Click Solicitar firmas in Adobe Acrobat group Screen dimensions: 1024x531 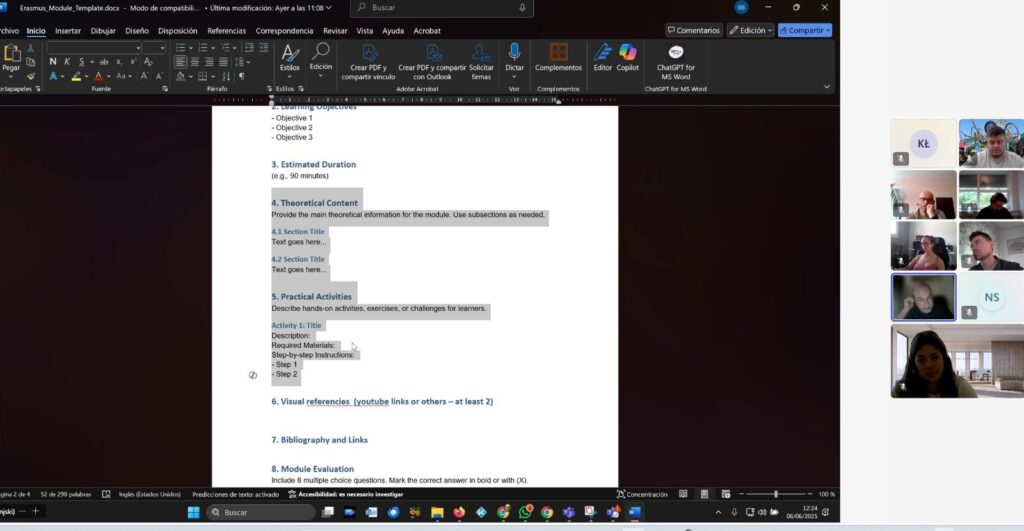pyautogui.click(x=481, y=61)
